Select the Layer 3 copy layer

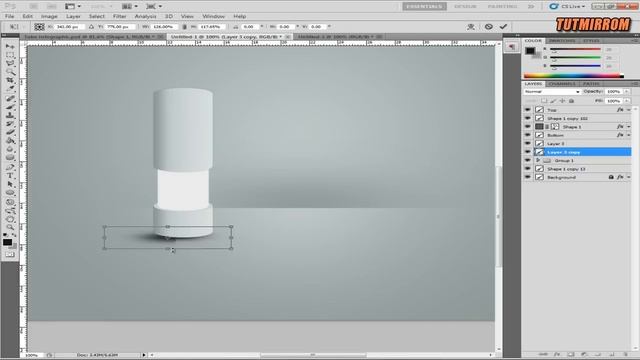coord(582,152)
